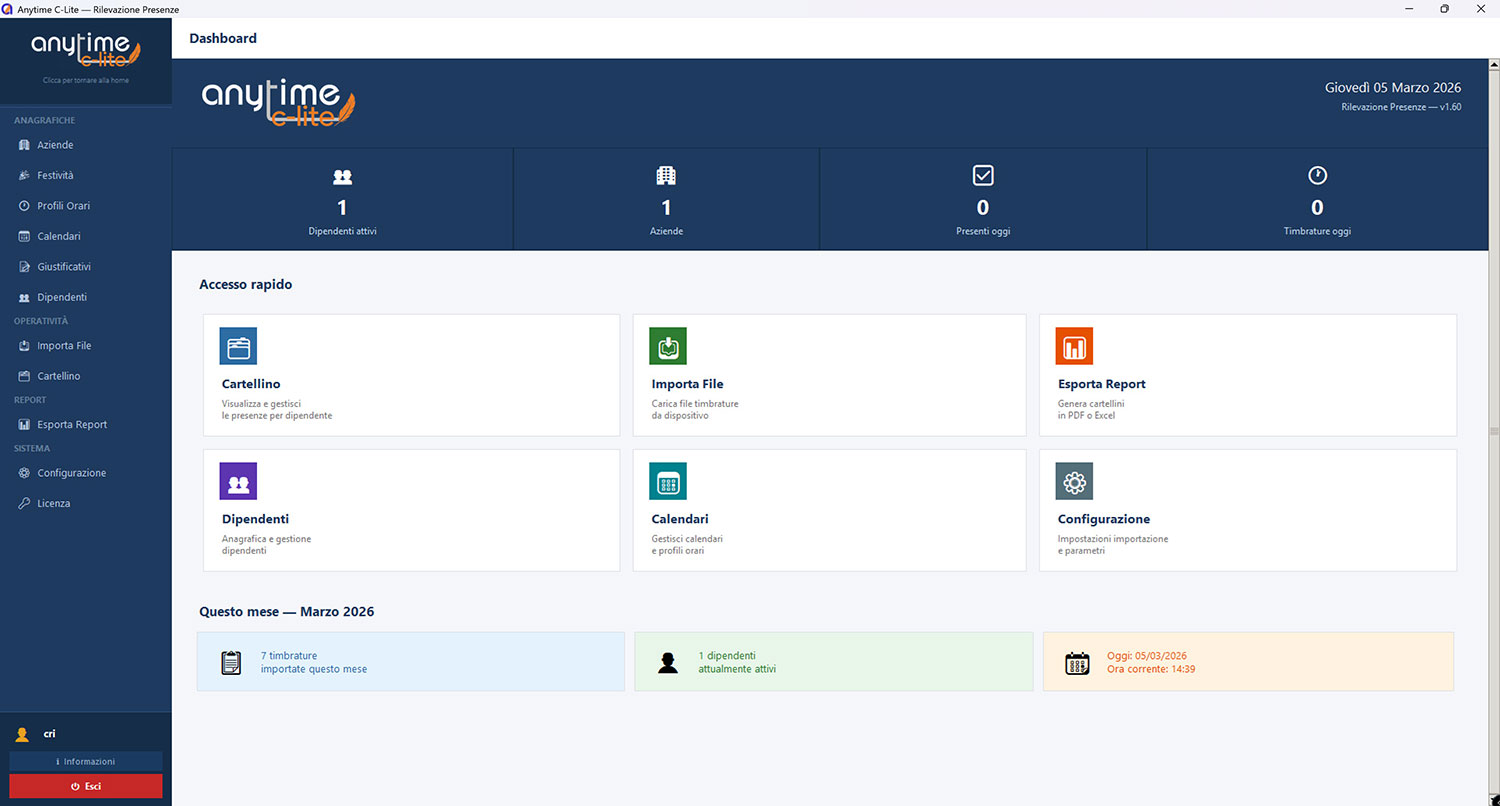Click the Informazioni button

click(86, 762)
